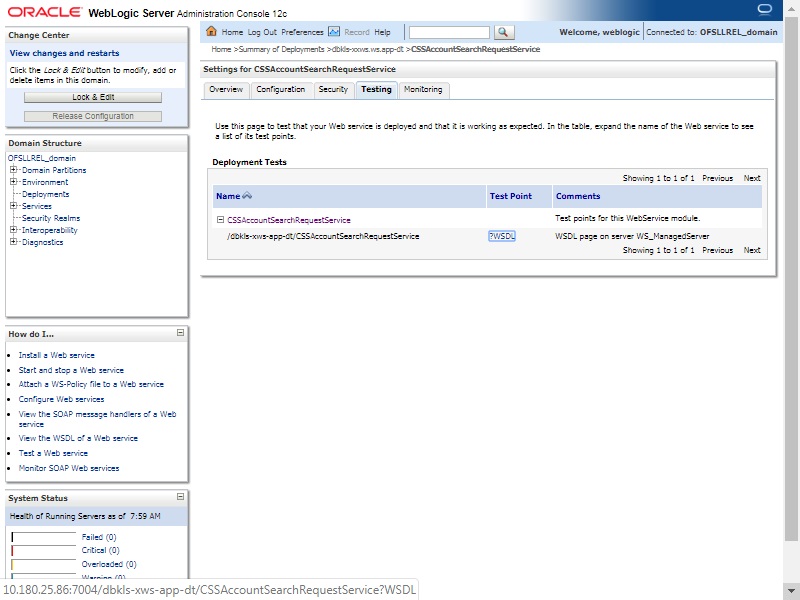
Task: Click the Lock & Edit button
Action: pyautogui.click(x=93, y=97)
